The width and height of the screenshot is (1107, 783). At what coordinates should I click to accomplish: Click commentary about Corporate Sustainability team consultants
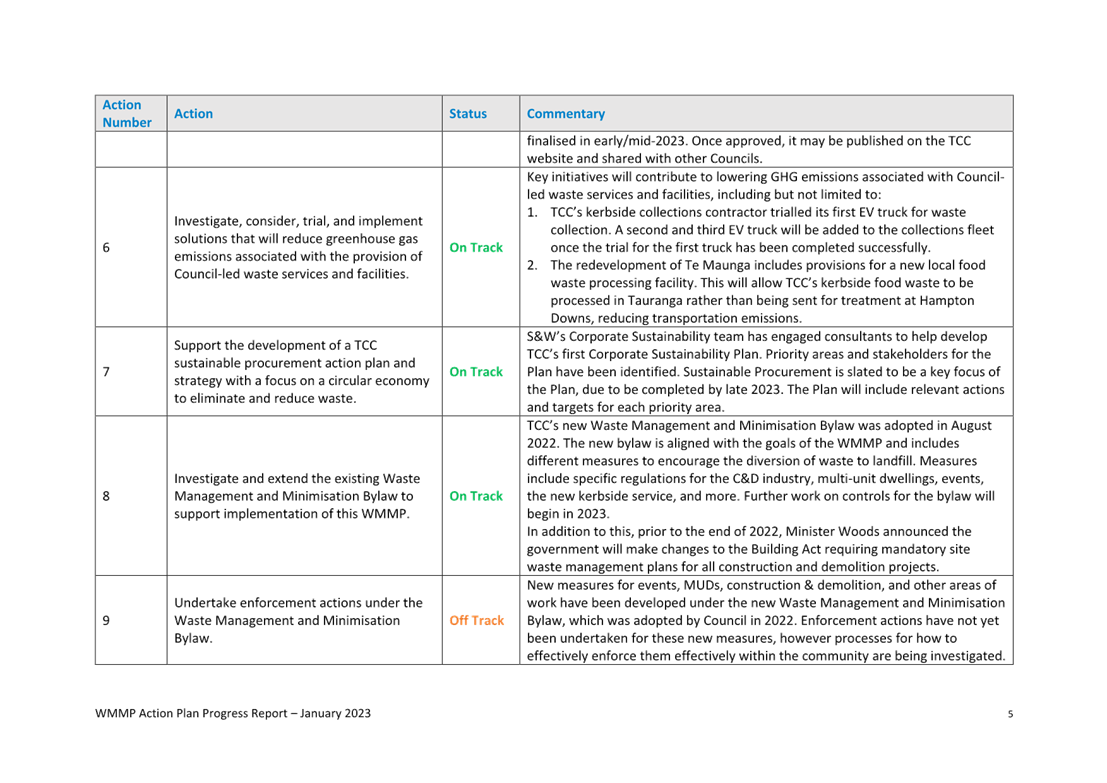click(765, 371)
